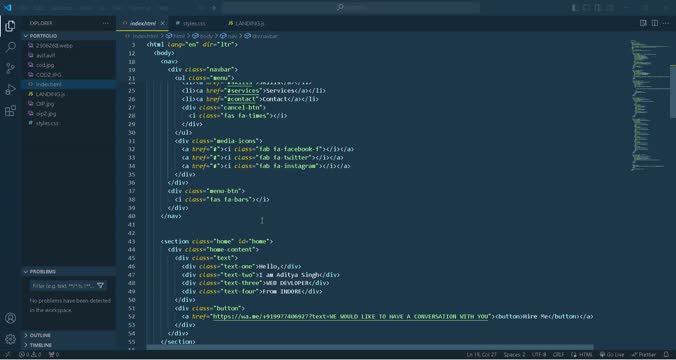Click the open preview to the side icon
This screenshot has height=360, width=676.
(643, 23)
